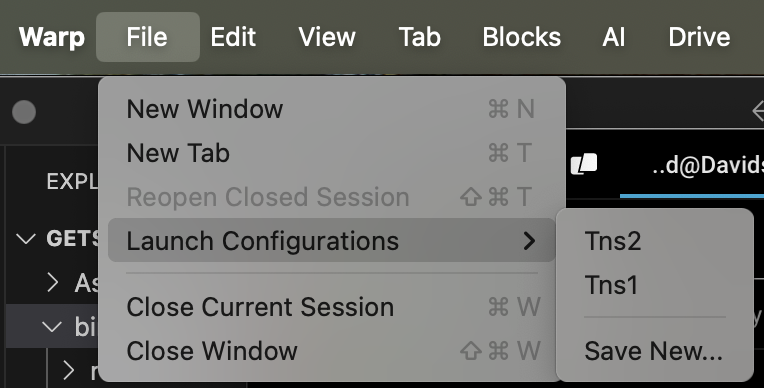Click the Launch Configurations submenu arrow

[x=529, y=241]
